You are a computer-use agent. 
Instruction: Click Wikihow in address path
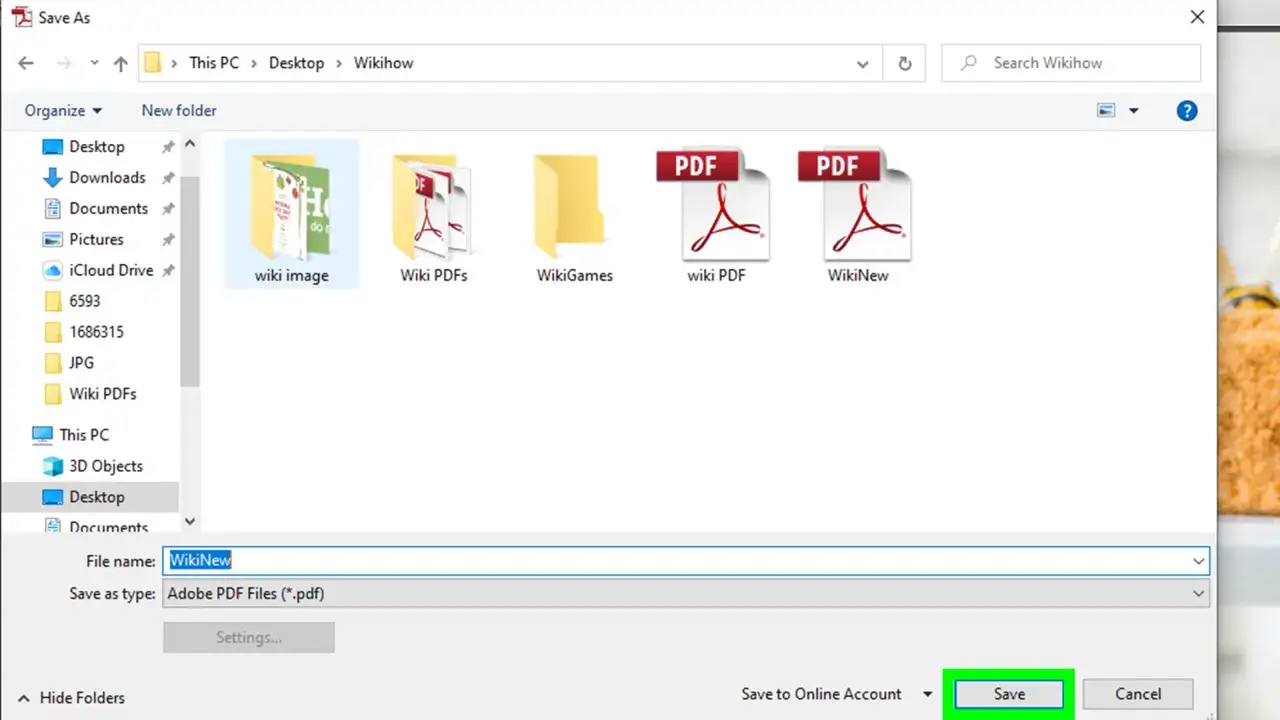click(383, 63)
